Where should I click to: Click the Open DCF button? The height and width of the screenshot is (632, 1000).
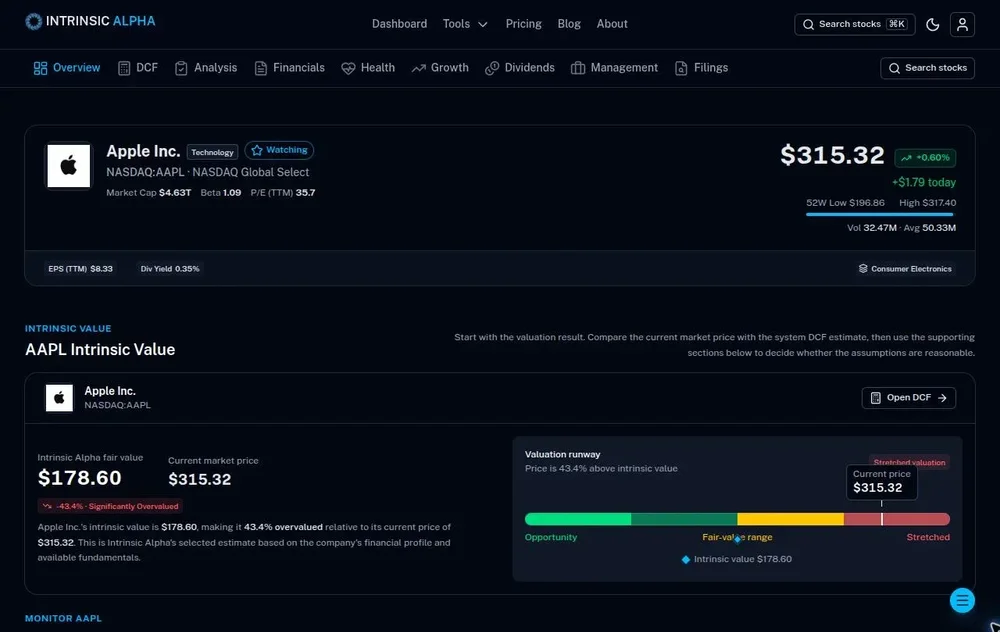point(908,397)
